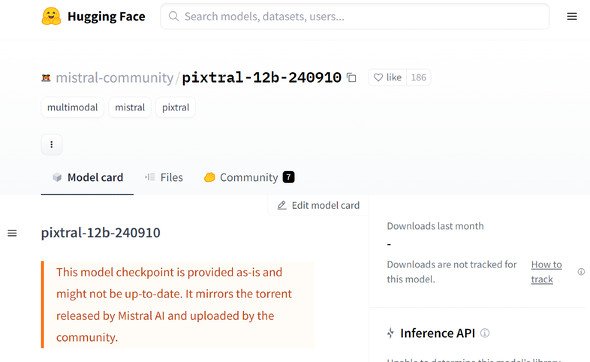Screen dimensions: 590x362
Task: Click the downloads info icon
Action: point(581,272)
